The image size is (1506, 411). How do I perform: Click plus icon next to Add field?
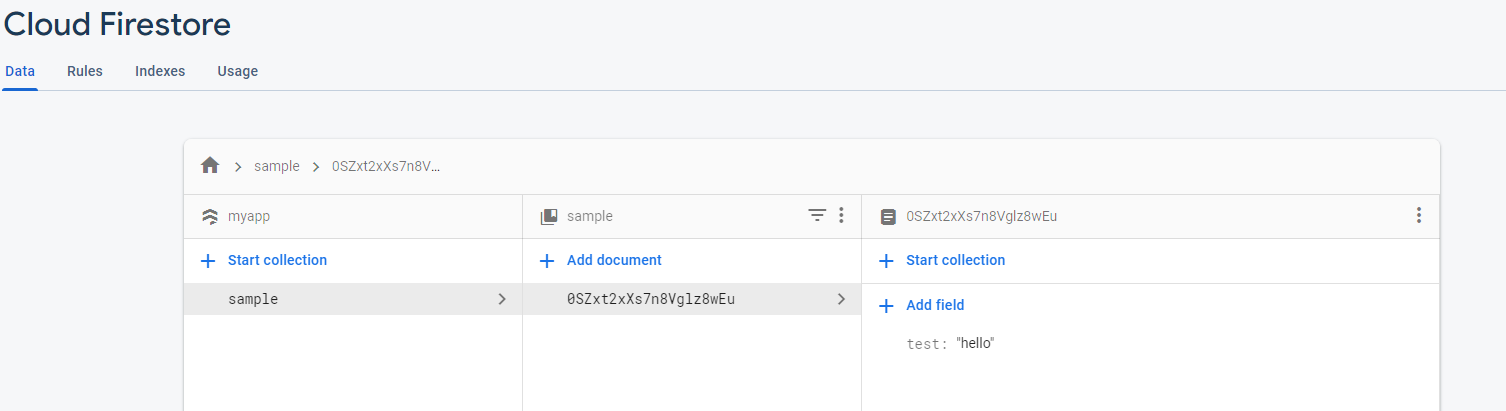(886, 306)
